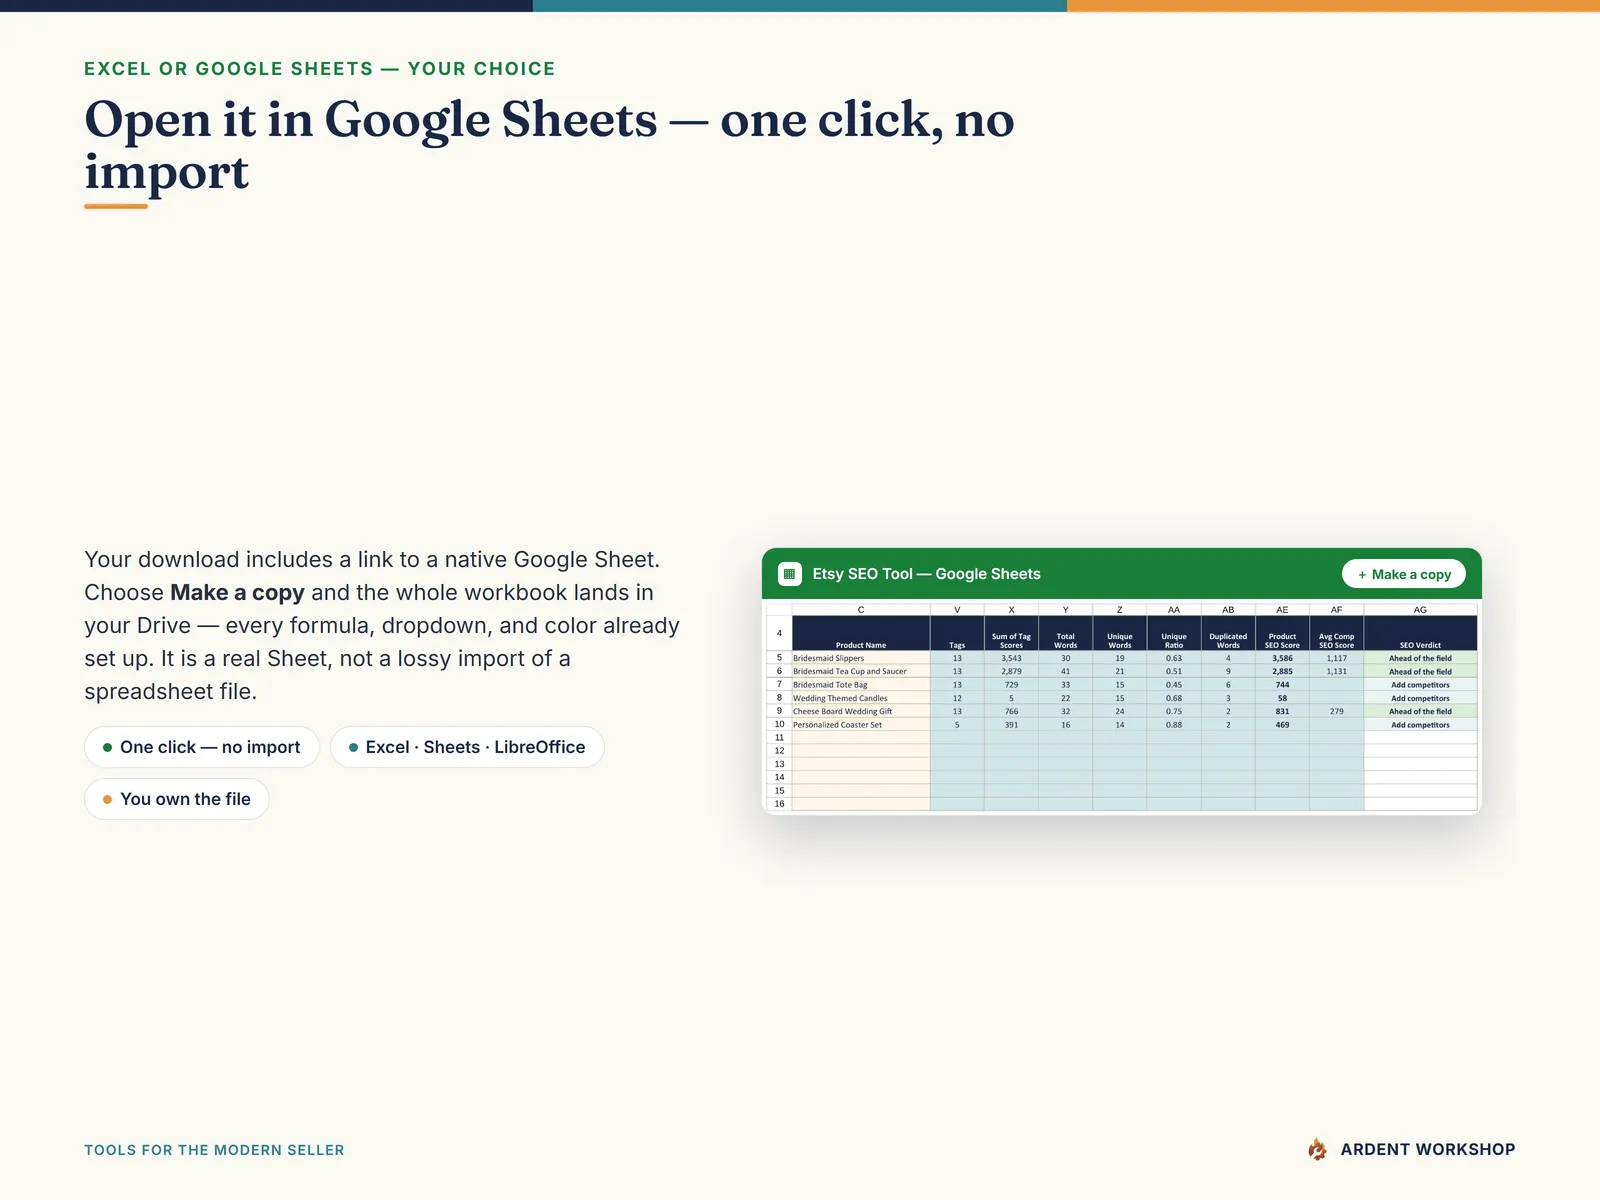
Task: Click the Tags header cell
Action: [x=957, y=633]
